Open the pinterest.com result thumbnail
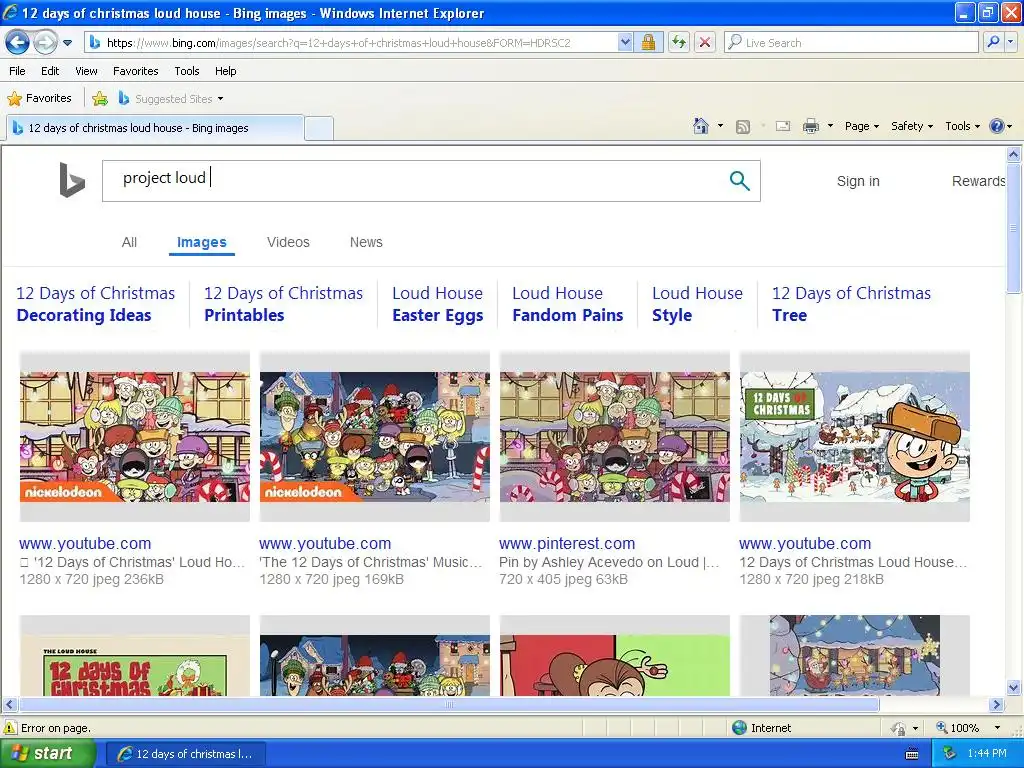Screen dimensions: 1024x768 coord(615,437)
